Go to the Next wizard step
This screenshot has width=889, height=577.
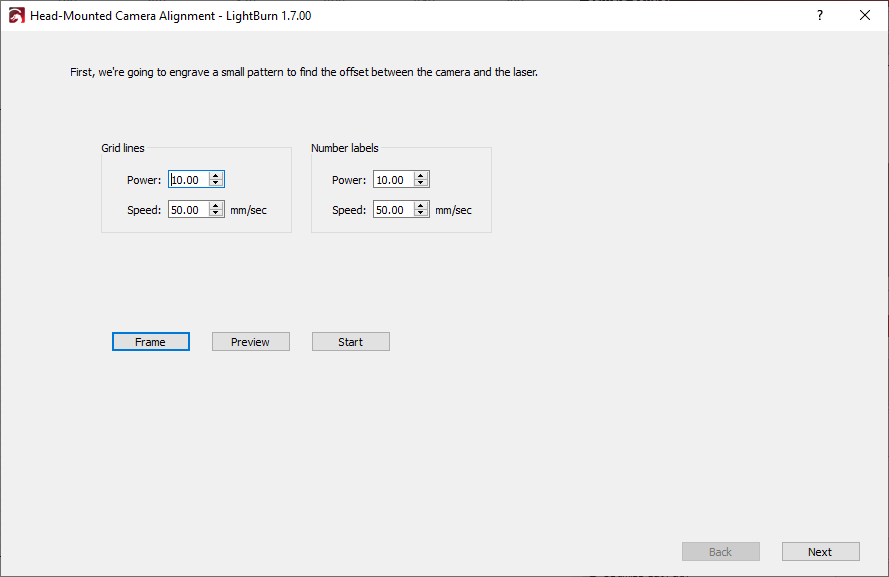pyautogui.click(x=820, y=552)
